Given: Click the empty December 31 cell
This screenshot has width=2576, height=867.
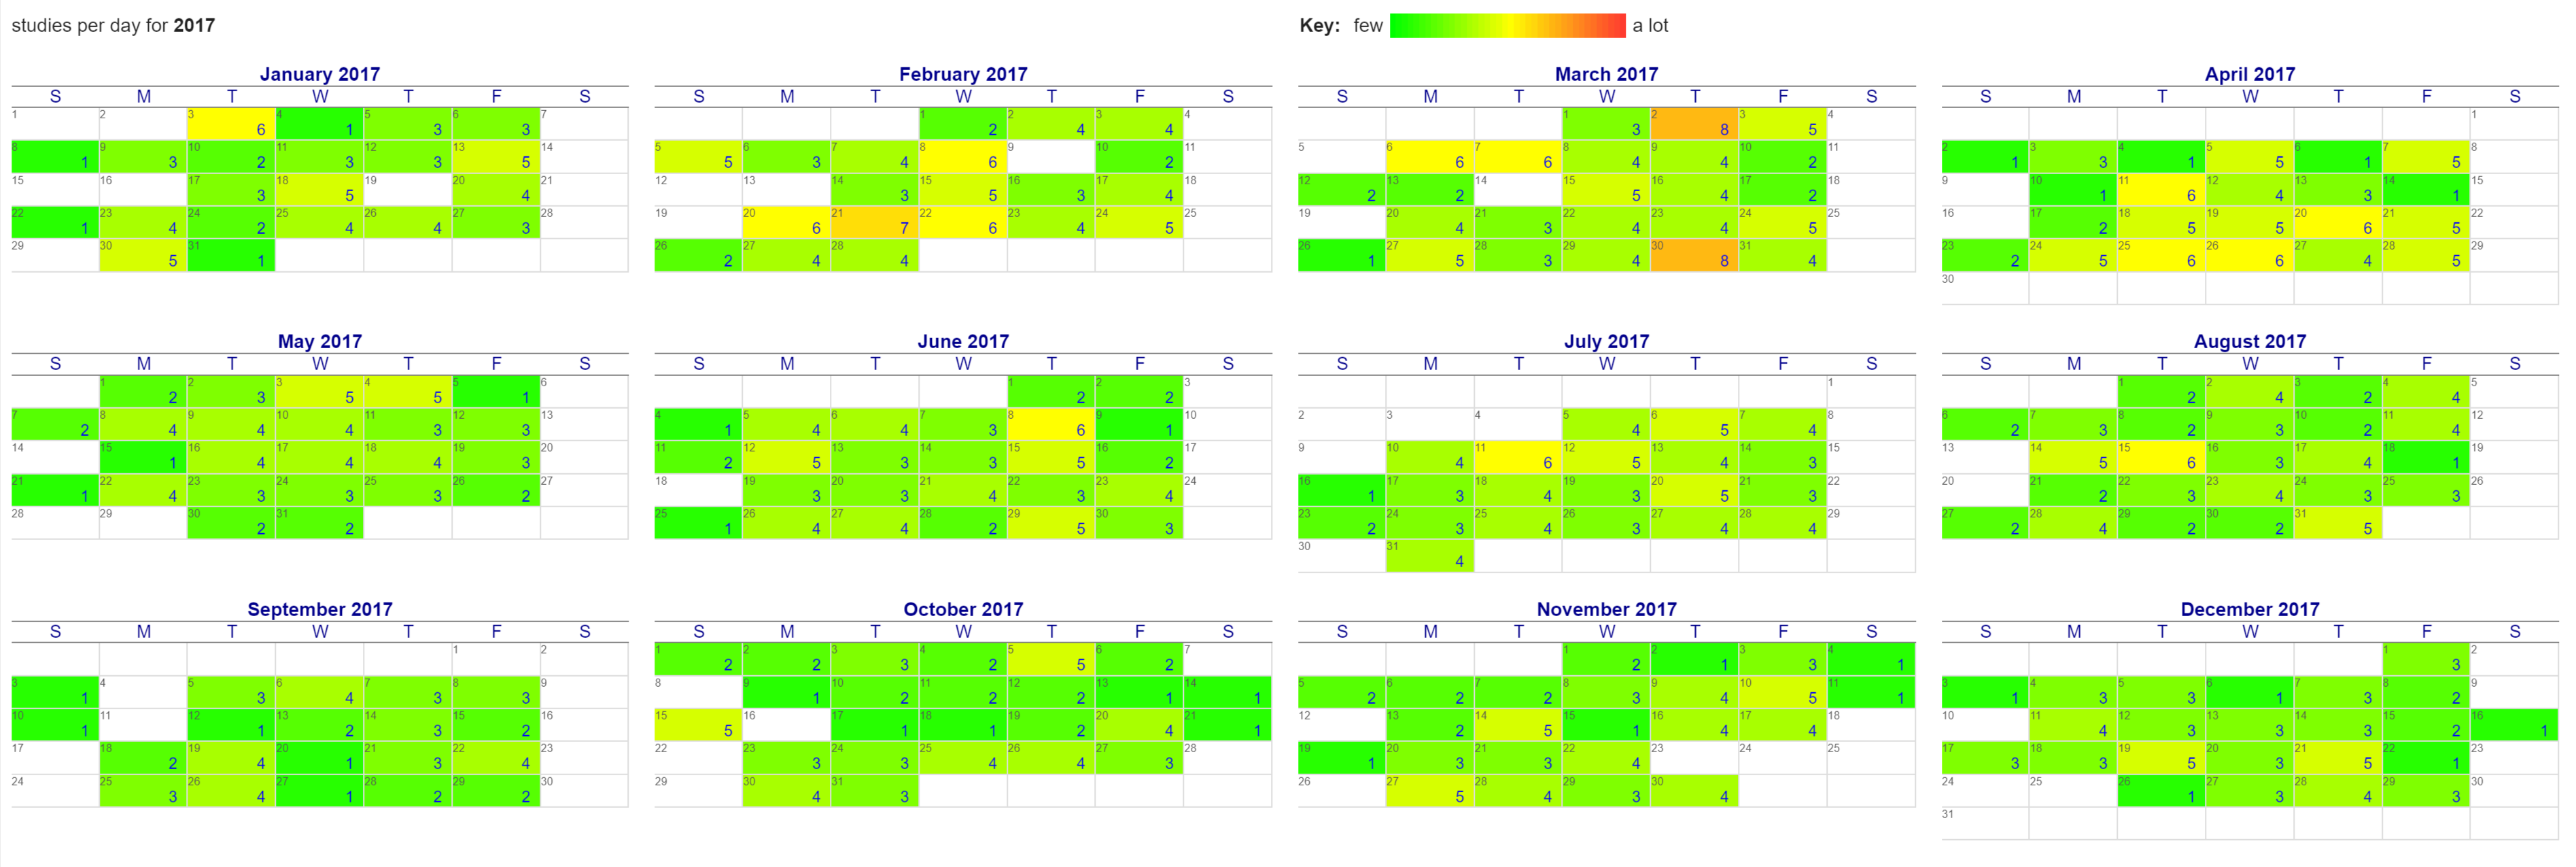Looking at the screenshot, I should click(x=1985, y=823).
